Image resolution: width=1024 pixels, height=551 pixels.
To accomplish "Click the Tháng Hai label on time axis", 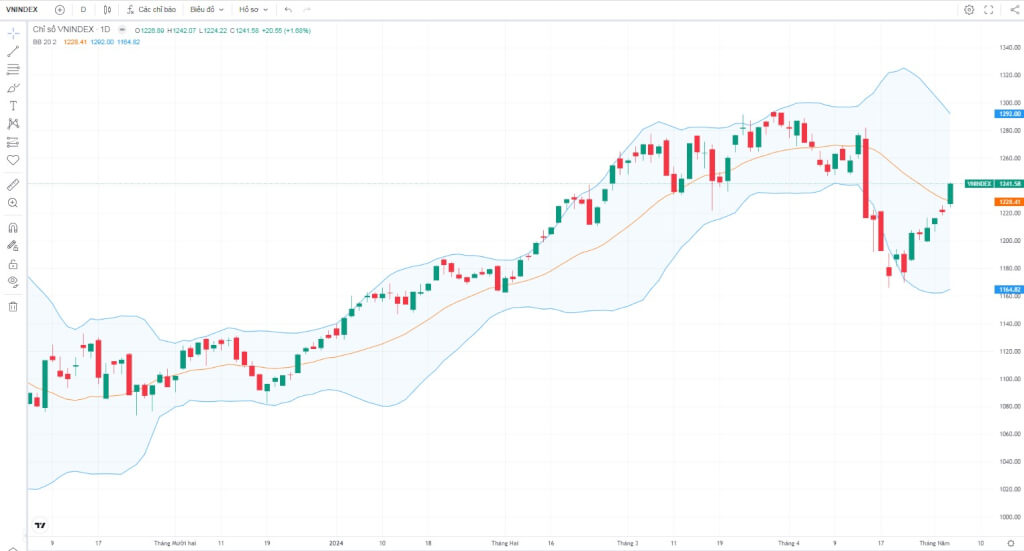I will click(505, 543).
